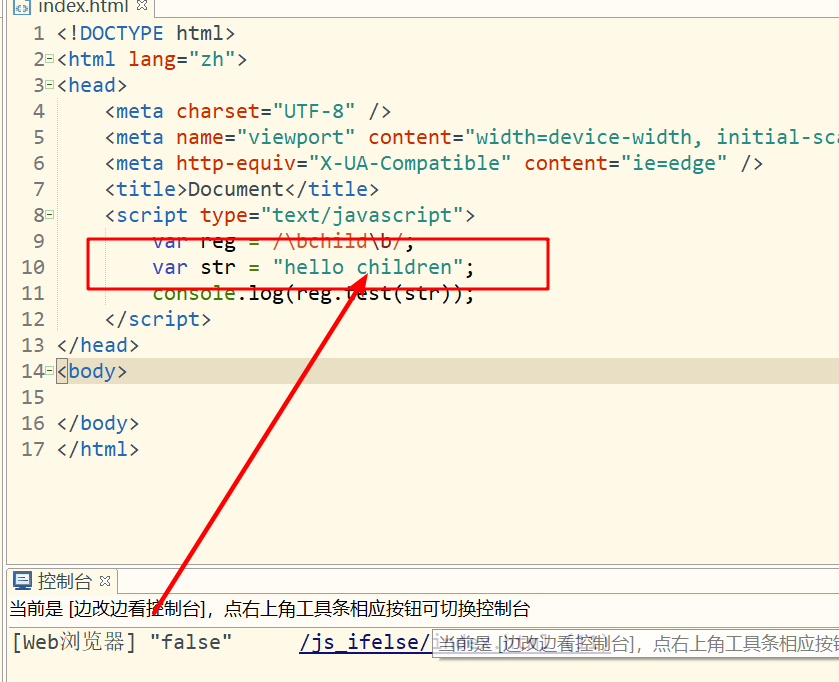This screenshot has height=682, width=839.
Task: Open the /js_ifelse/ source link
Action: pyautogui.click(x=365, y=642)
